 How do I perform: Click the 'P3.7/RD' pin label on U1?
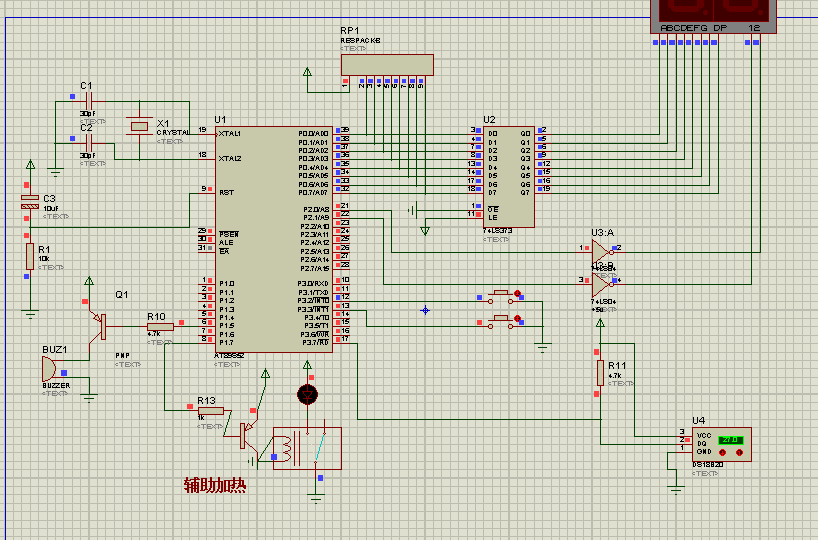(315, 343)
